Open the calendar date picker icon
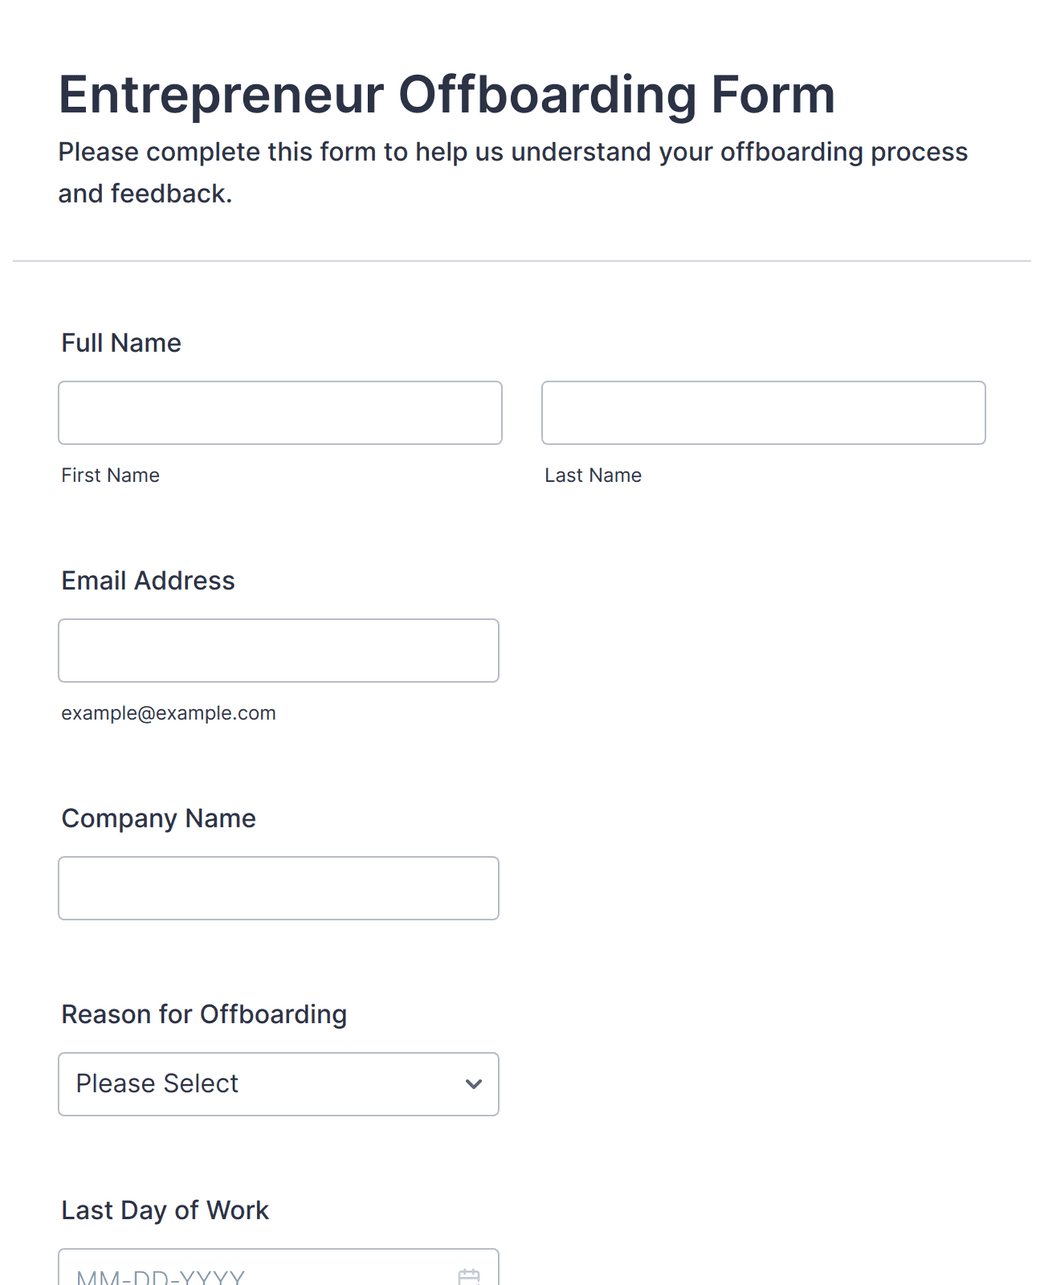The height and width of the screenshot is (1285, 1044). point(468,1276)
